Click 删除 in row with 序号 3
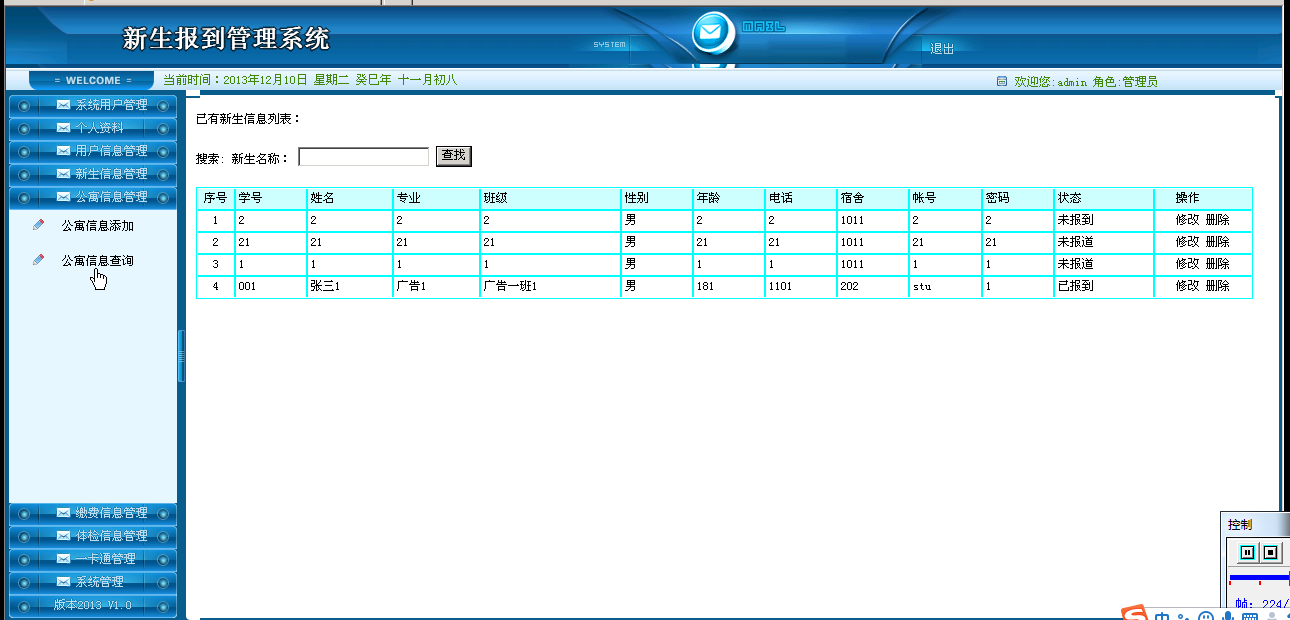 click(1217, 264)
